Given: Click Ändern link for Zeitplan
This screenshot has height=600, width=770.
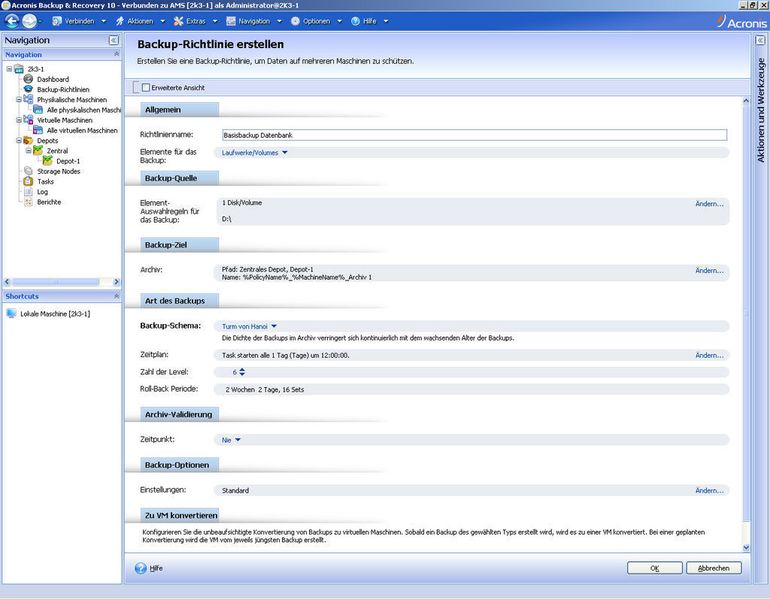Looking at the screenshot, I should [709, 355].
